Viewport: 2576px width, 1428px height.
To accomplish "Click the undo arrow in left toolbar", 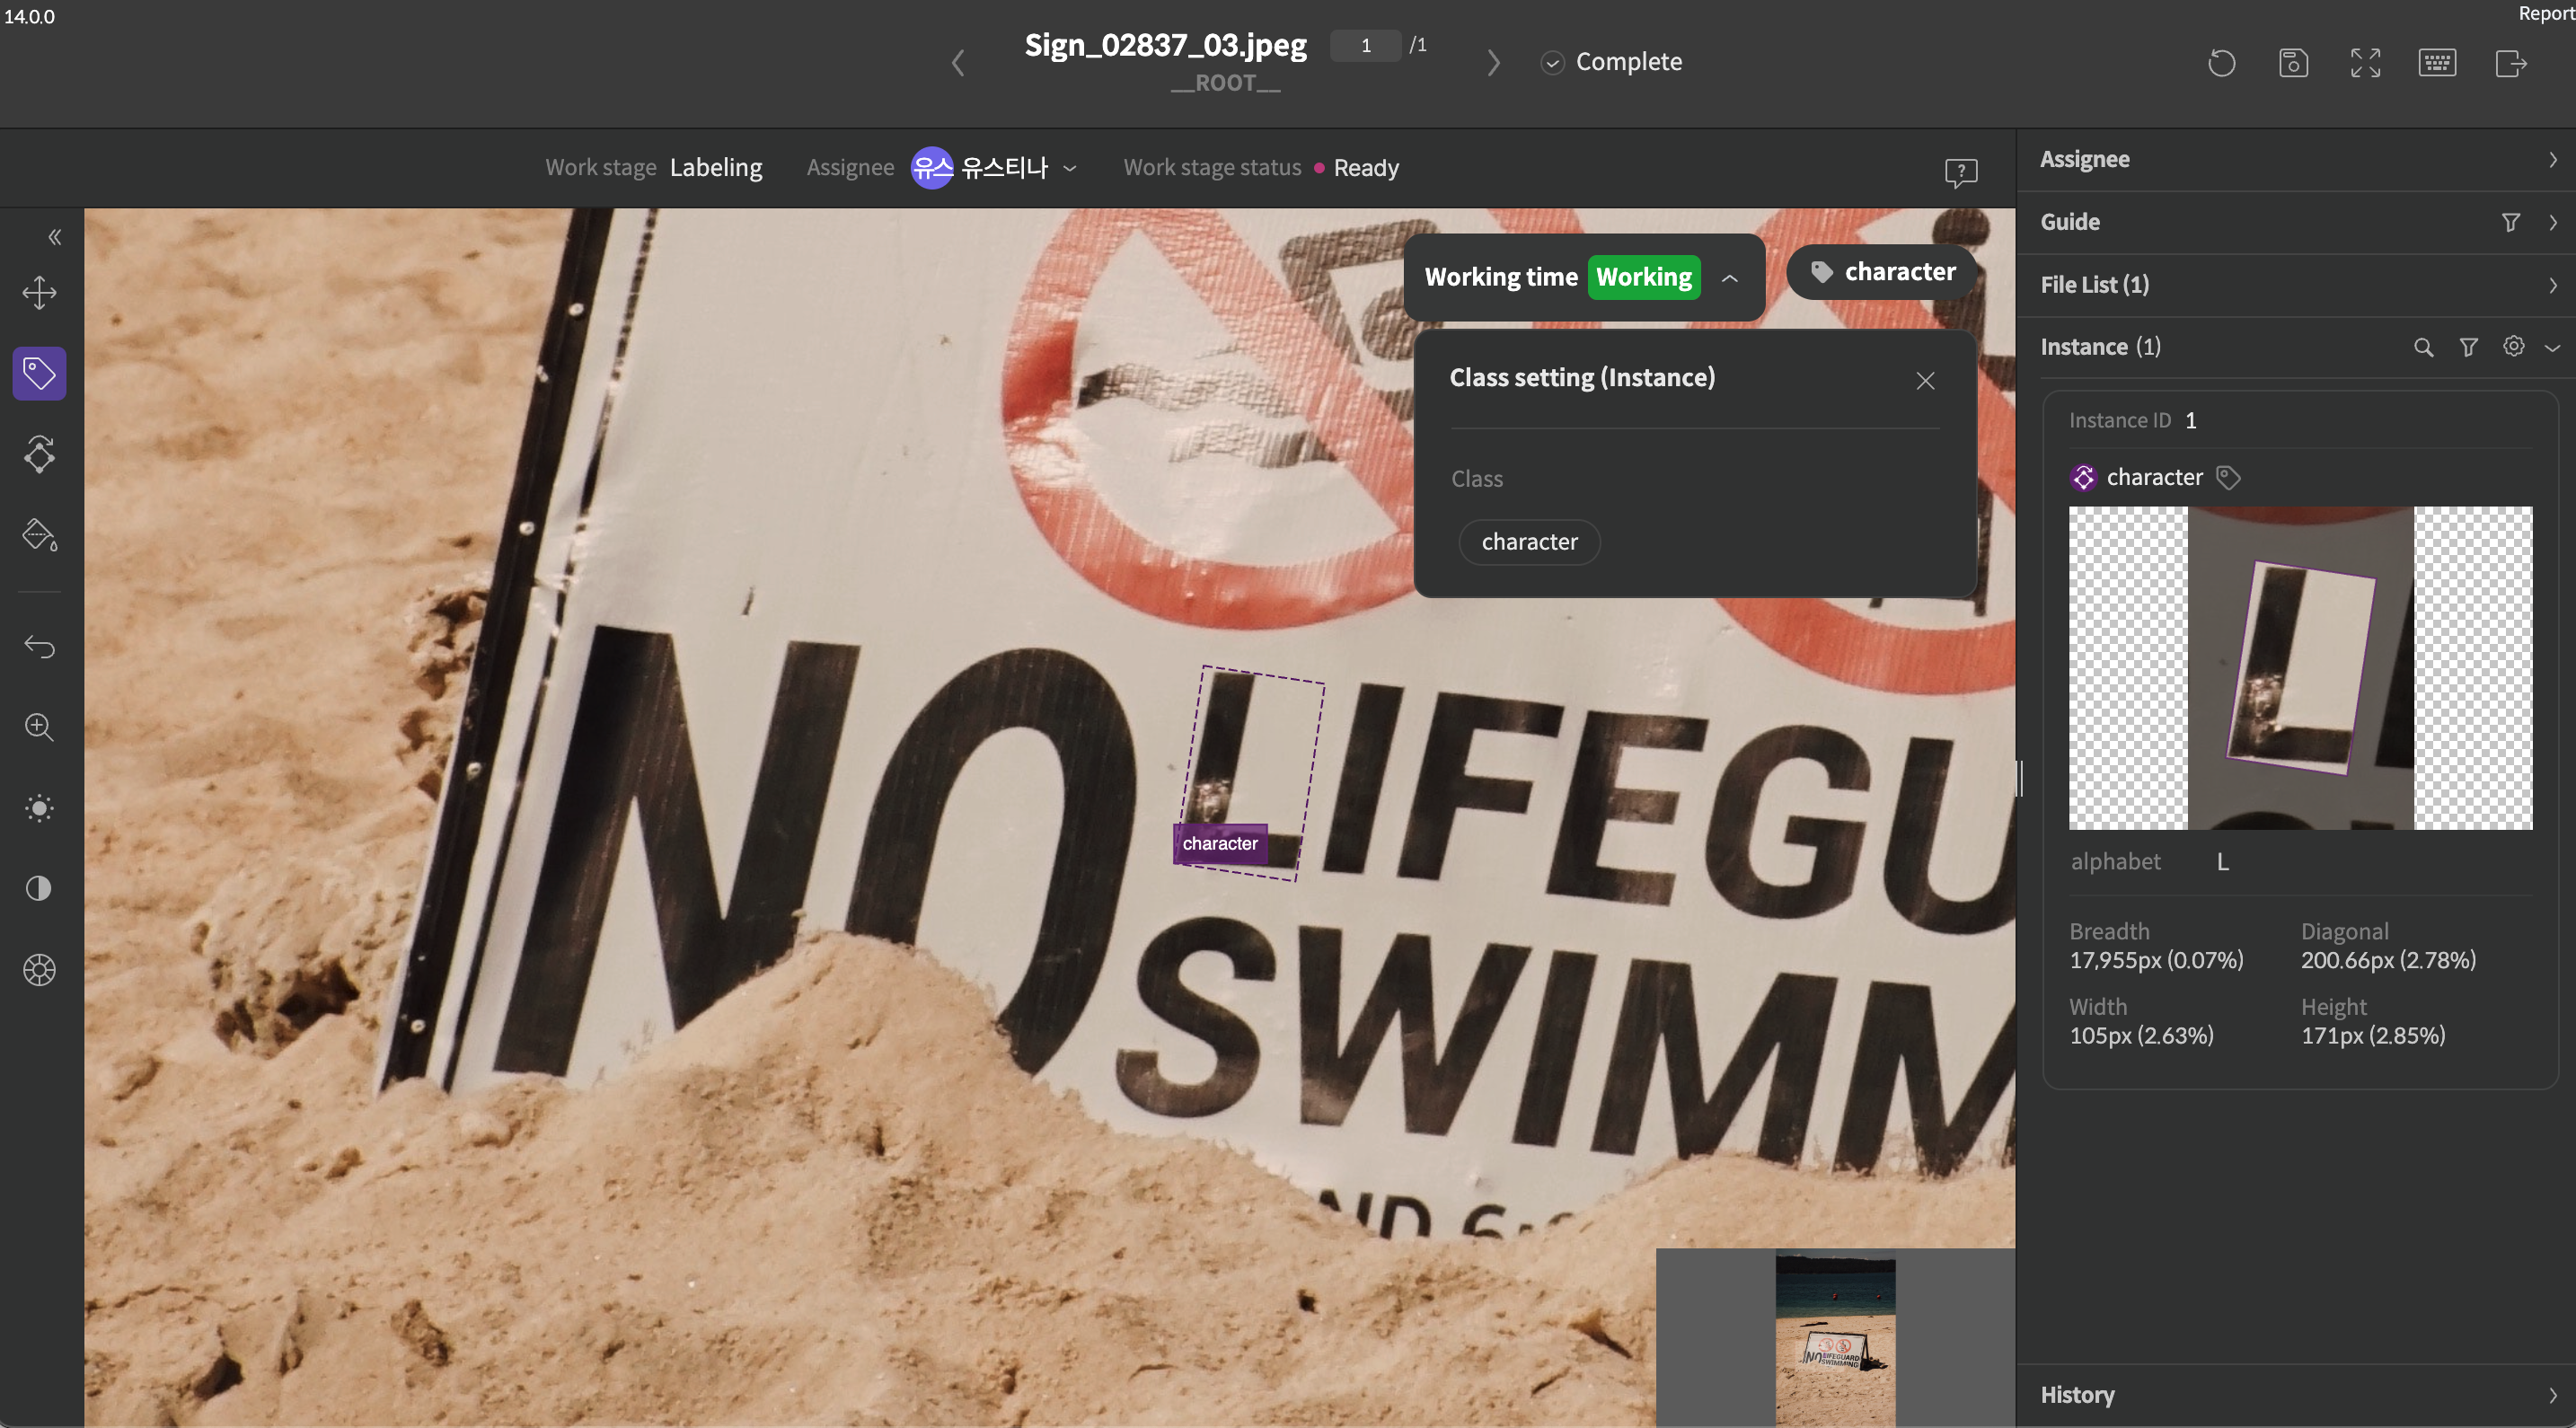I will click(x=39, y=646).
